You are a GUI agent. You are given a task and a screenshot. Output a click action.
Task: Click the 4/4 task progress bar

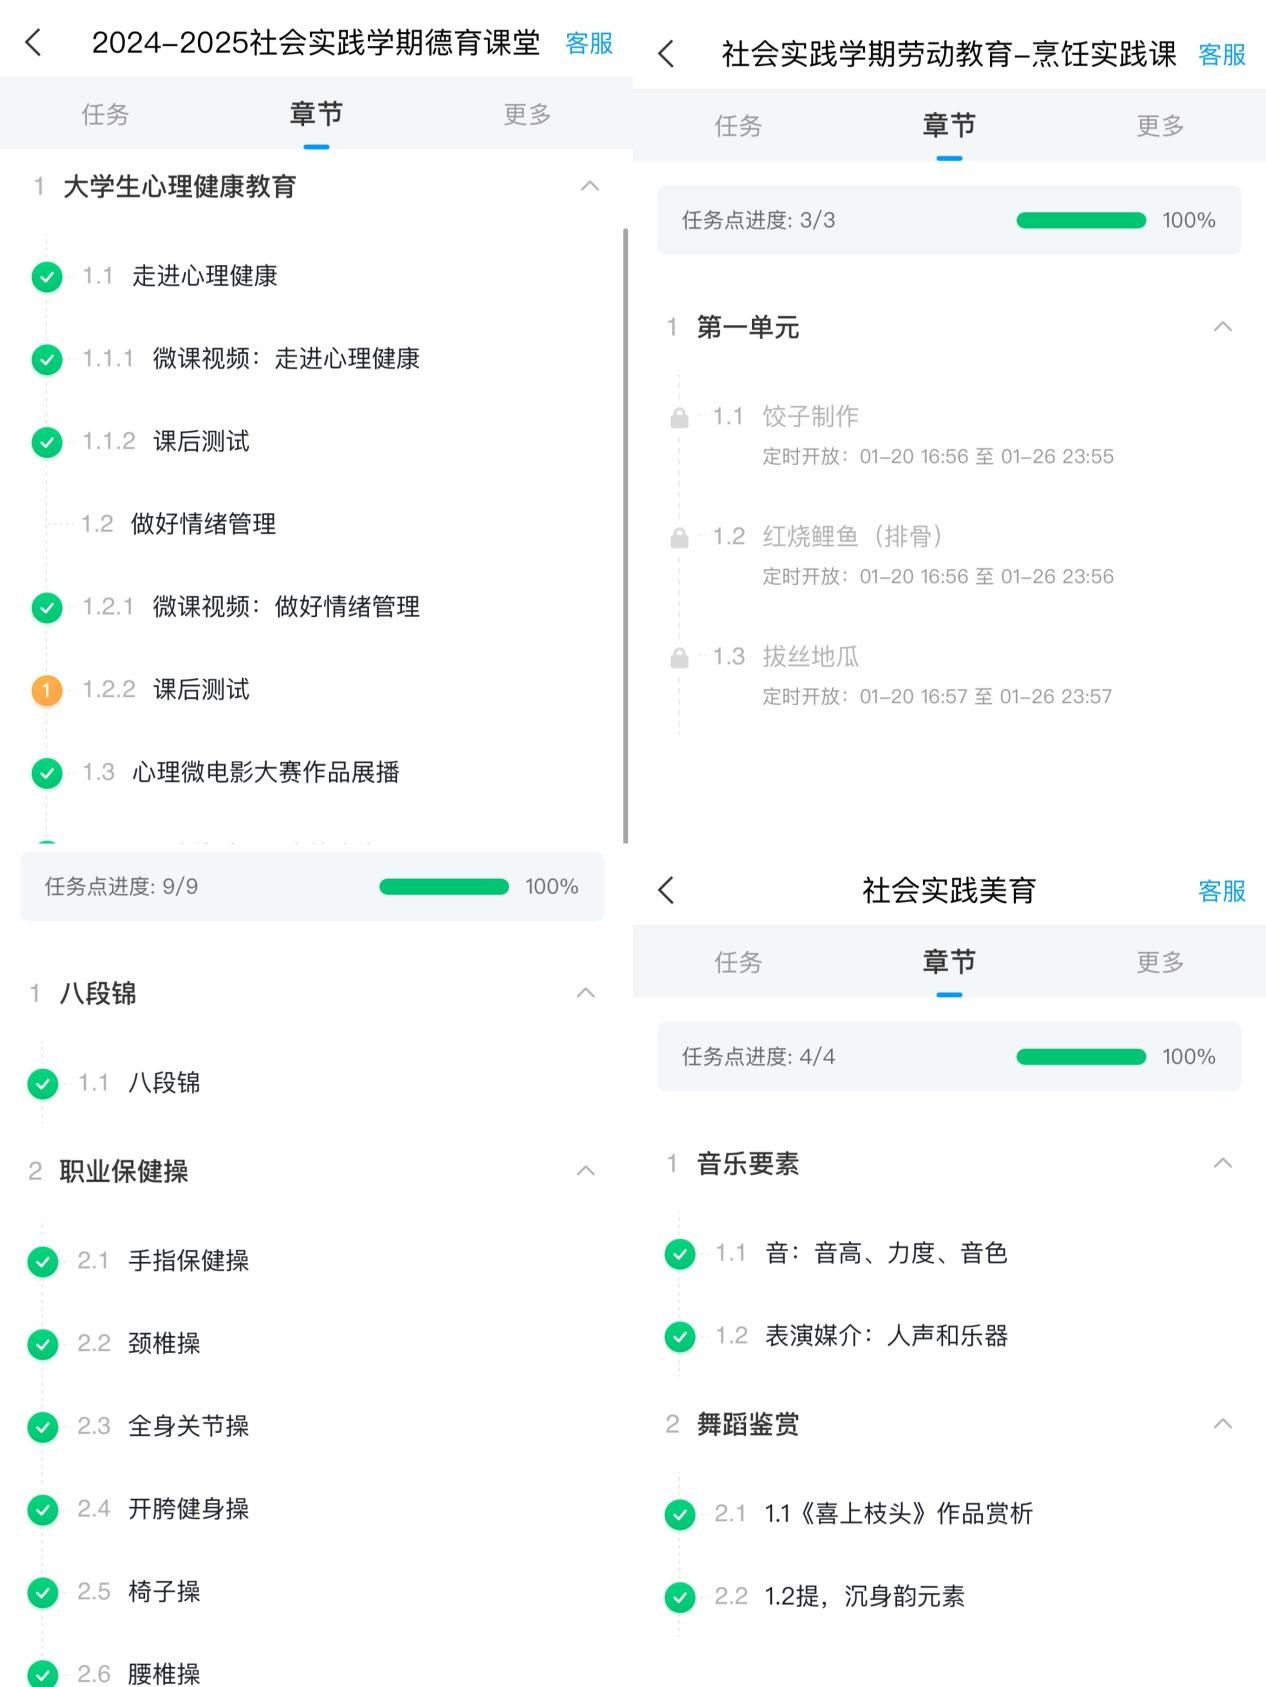click(1080, 1057)
